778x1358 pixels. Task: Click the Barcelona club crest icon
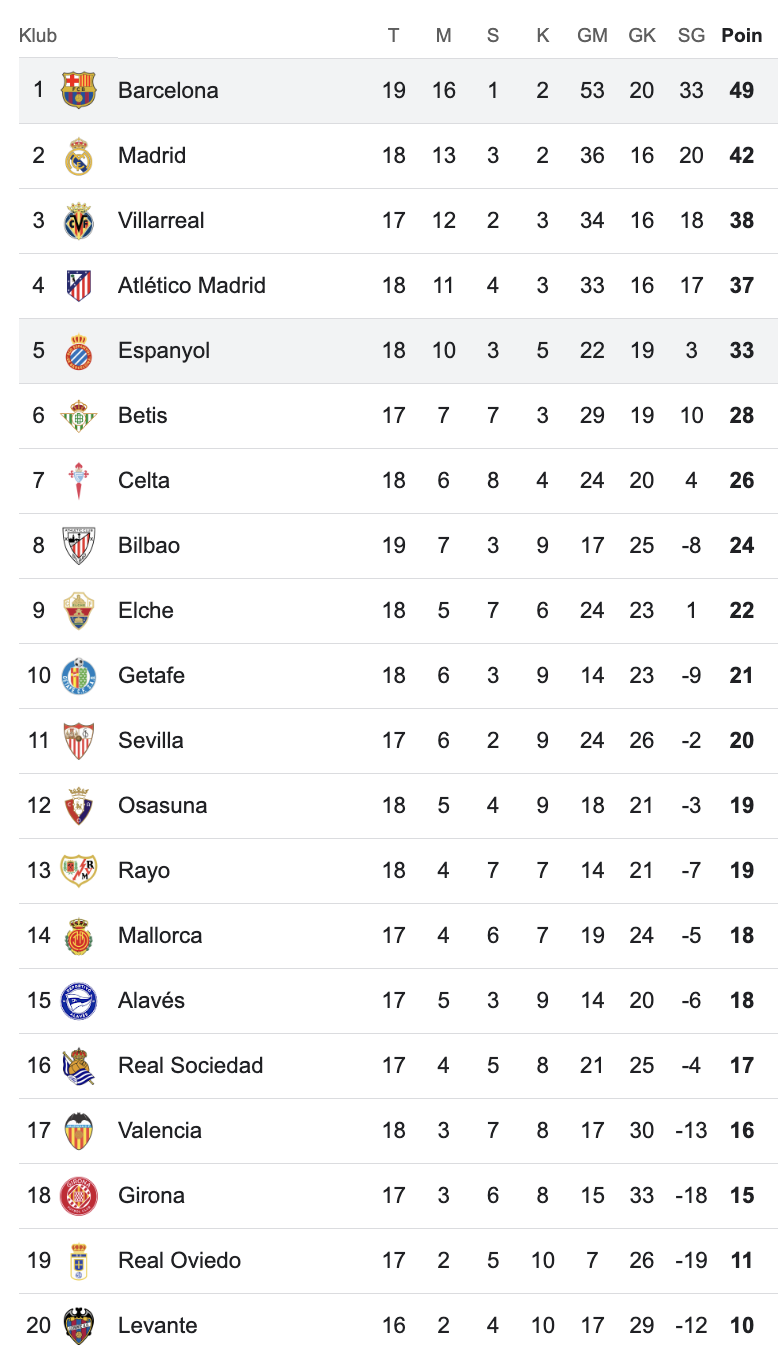pos(79,90)
